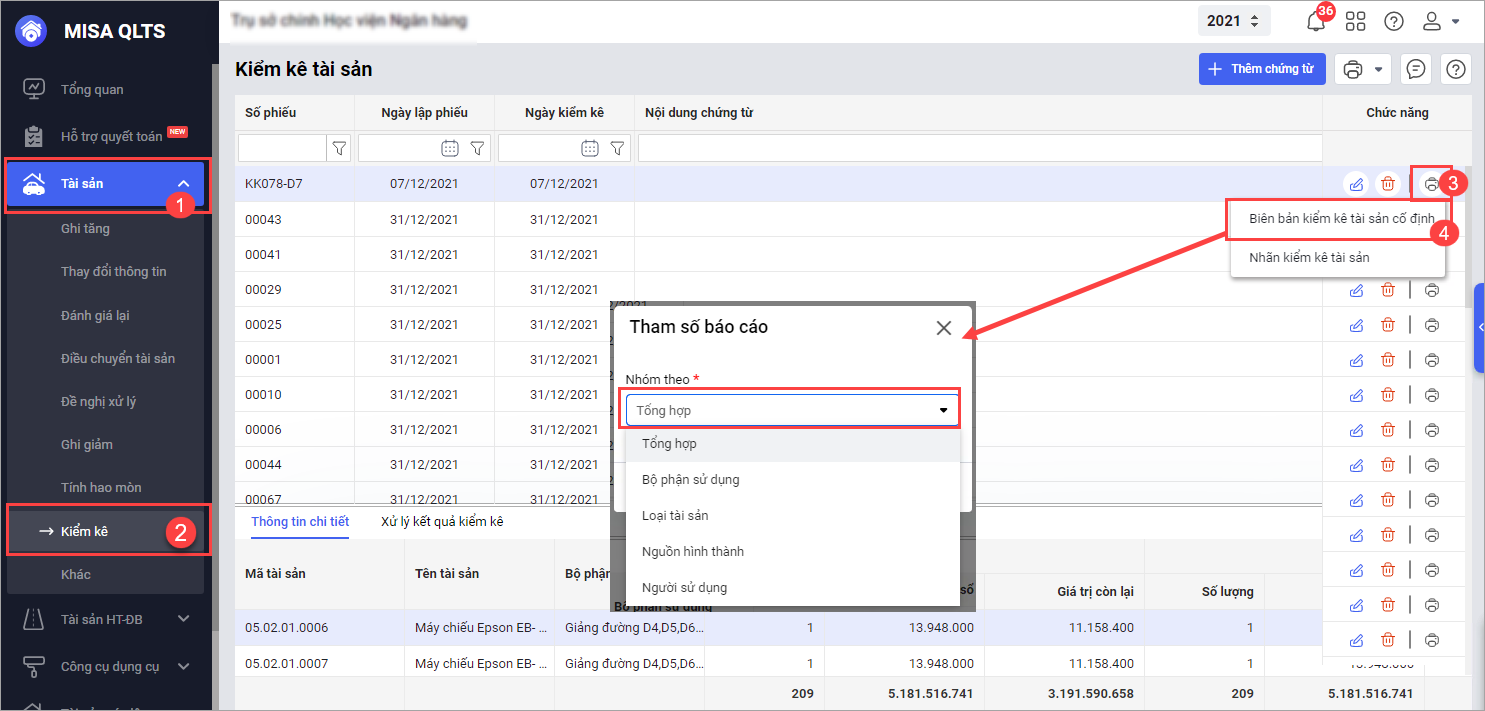Open the year 2021 selector
Image resolution: width=1485 pixels, height=711 pixels.
coord(1237,21)
